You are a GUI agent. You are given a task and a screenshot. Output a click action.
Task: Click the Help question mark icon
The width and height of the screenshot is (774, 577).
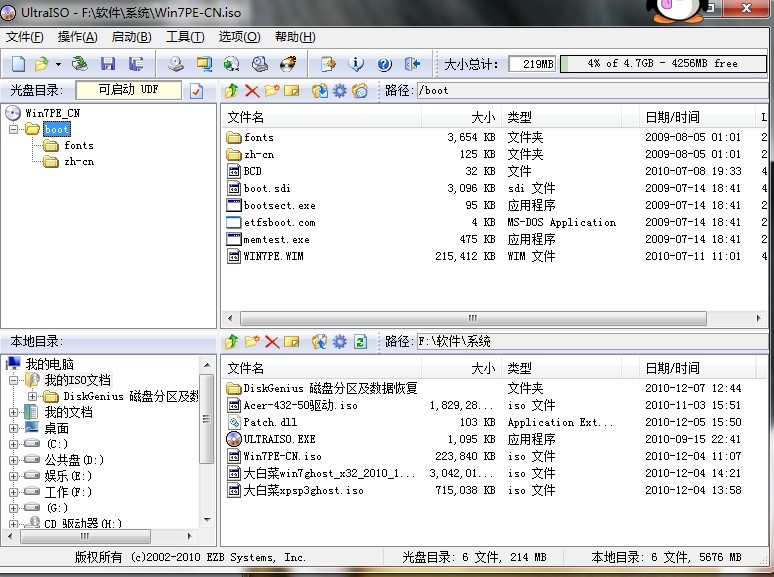point(384,64)
